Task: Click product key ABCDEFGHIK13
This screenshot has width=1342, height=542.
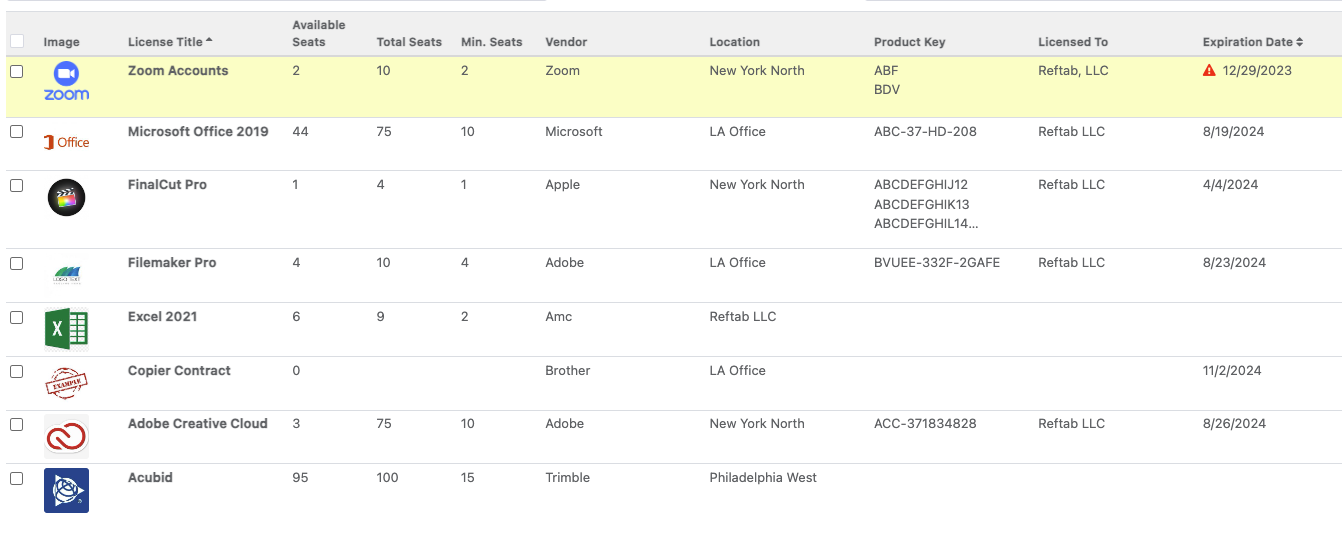Action: tap(921, 205)
